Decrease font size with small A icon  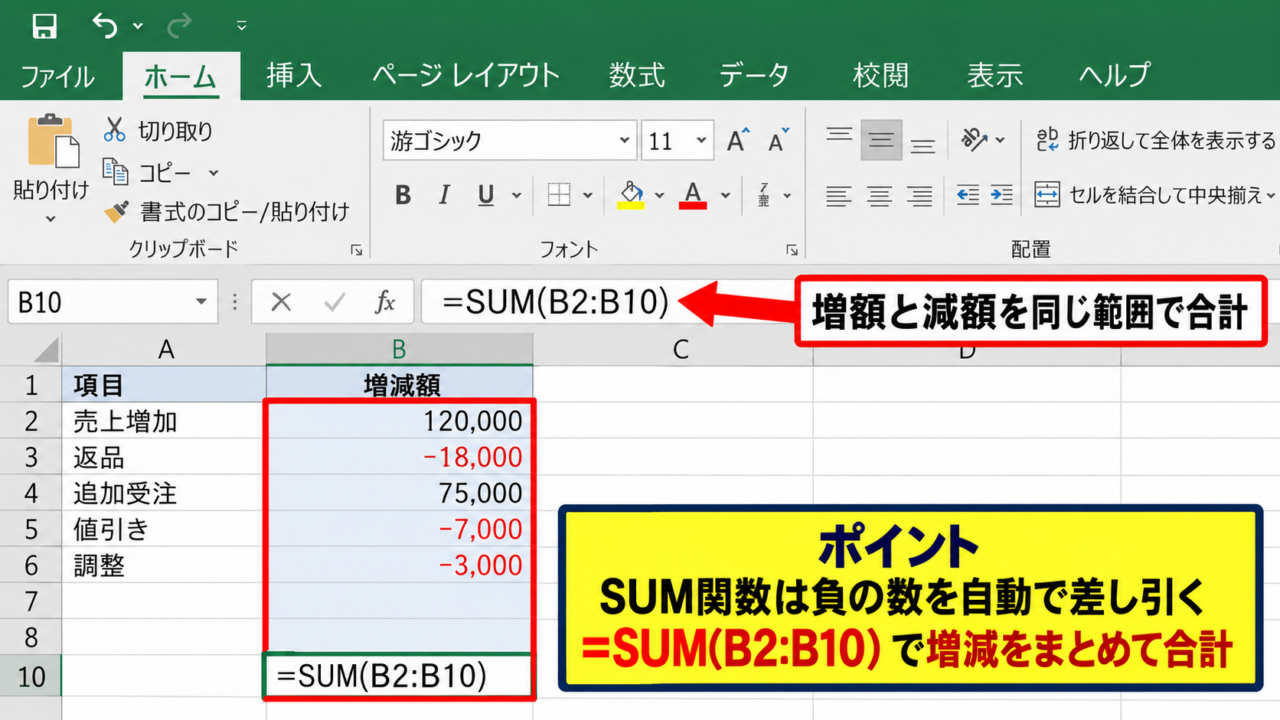pos(778,140)
